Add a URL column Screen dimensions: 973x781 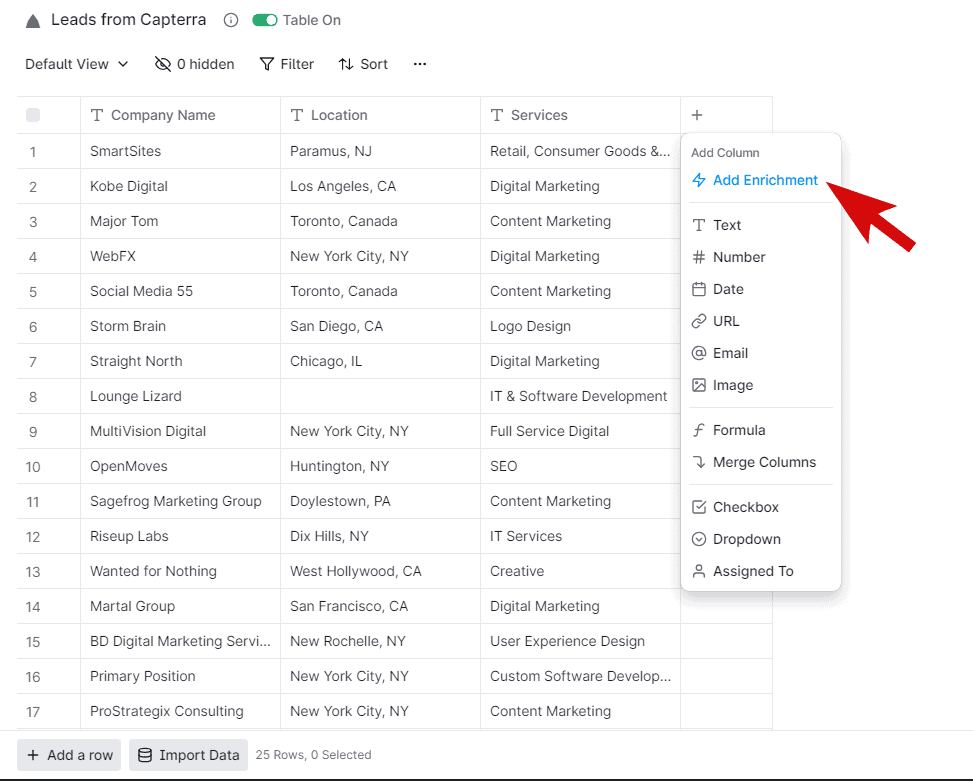761,321
